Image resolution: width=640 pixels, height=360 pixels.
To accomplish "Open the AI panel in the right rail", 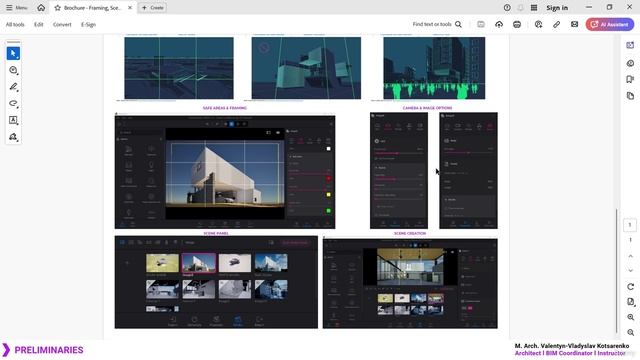I will [630, 45].
